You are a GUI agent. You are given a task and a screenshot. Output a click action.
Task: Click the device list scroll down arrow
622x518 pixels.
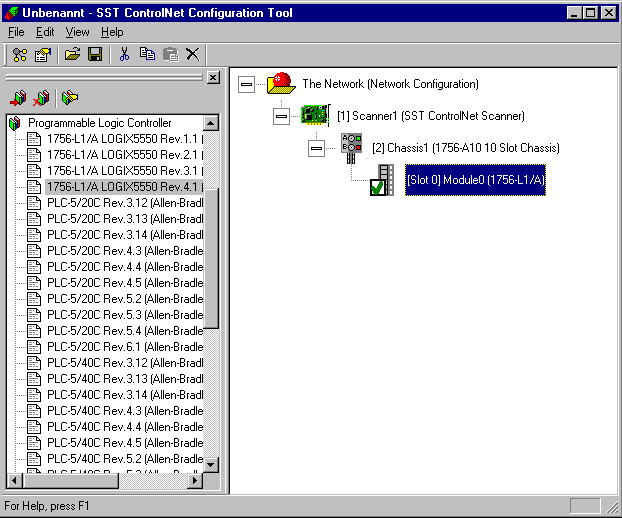point(211,464)
